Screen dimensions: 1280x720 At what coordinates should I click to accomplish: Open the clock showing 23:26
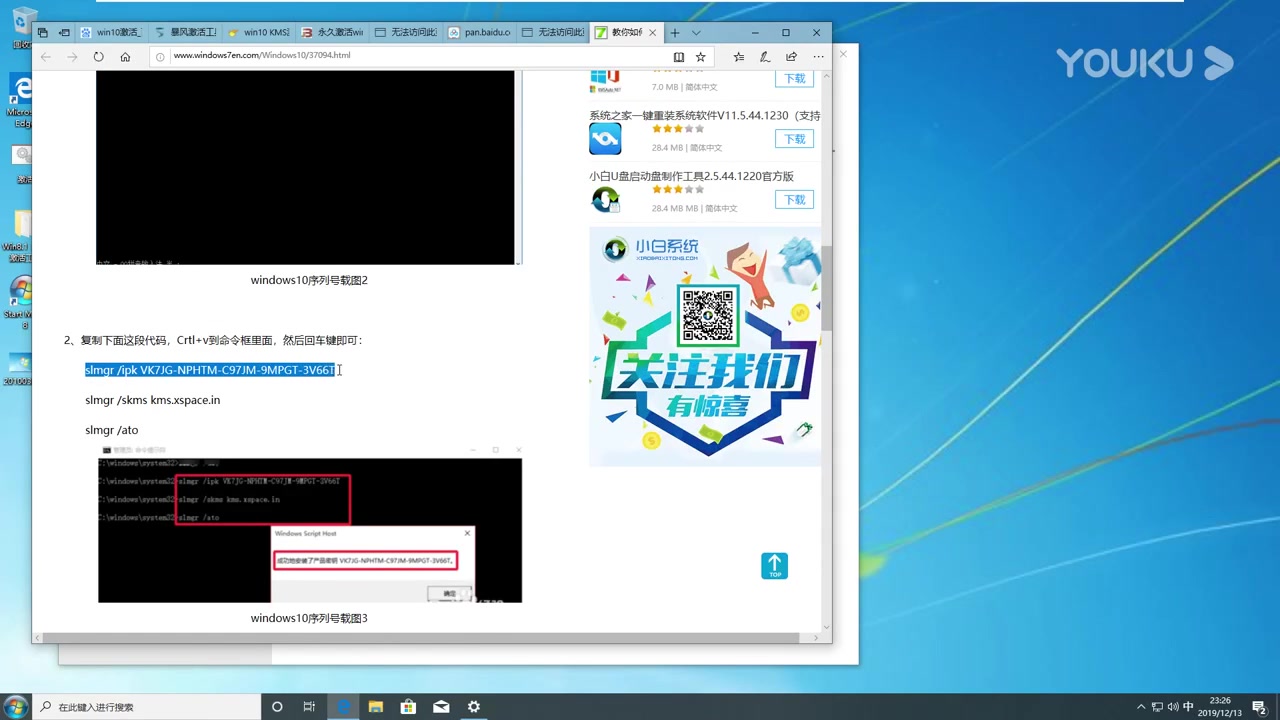pos(1219,707)
